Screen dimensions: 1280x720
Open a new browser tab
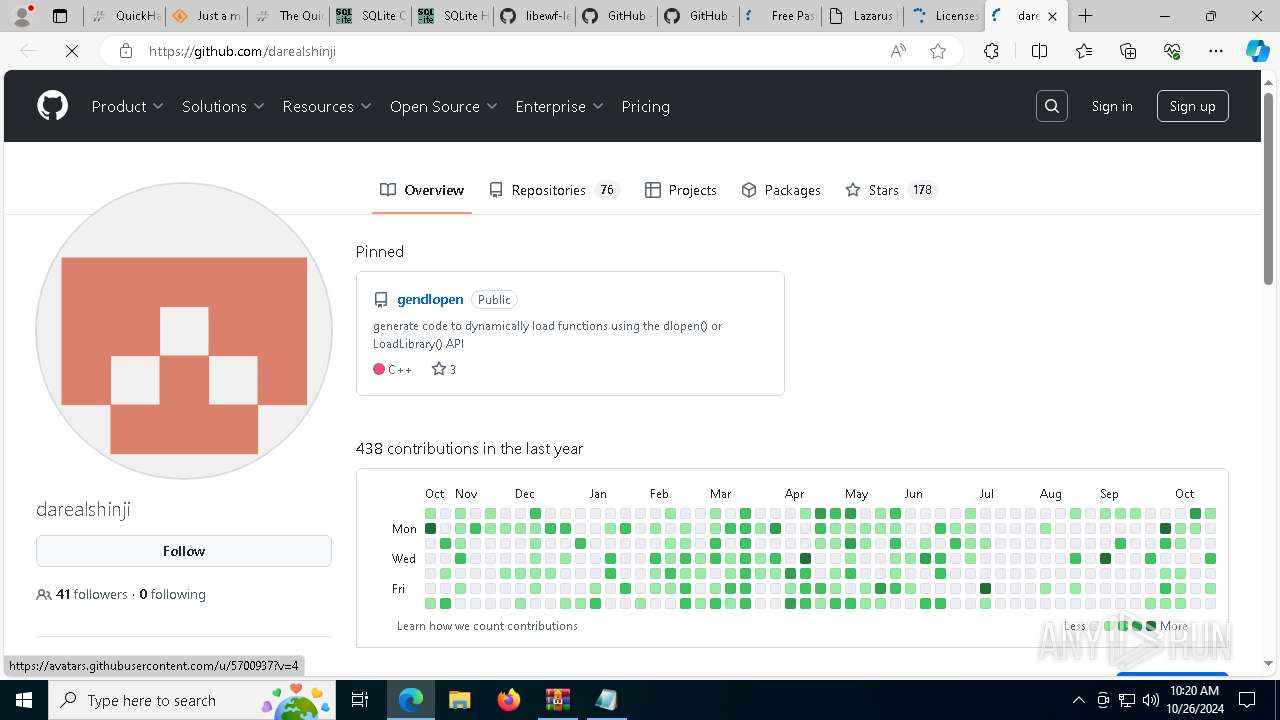coord(1085,16)
